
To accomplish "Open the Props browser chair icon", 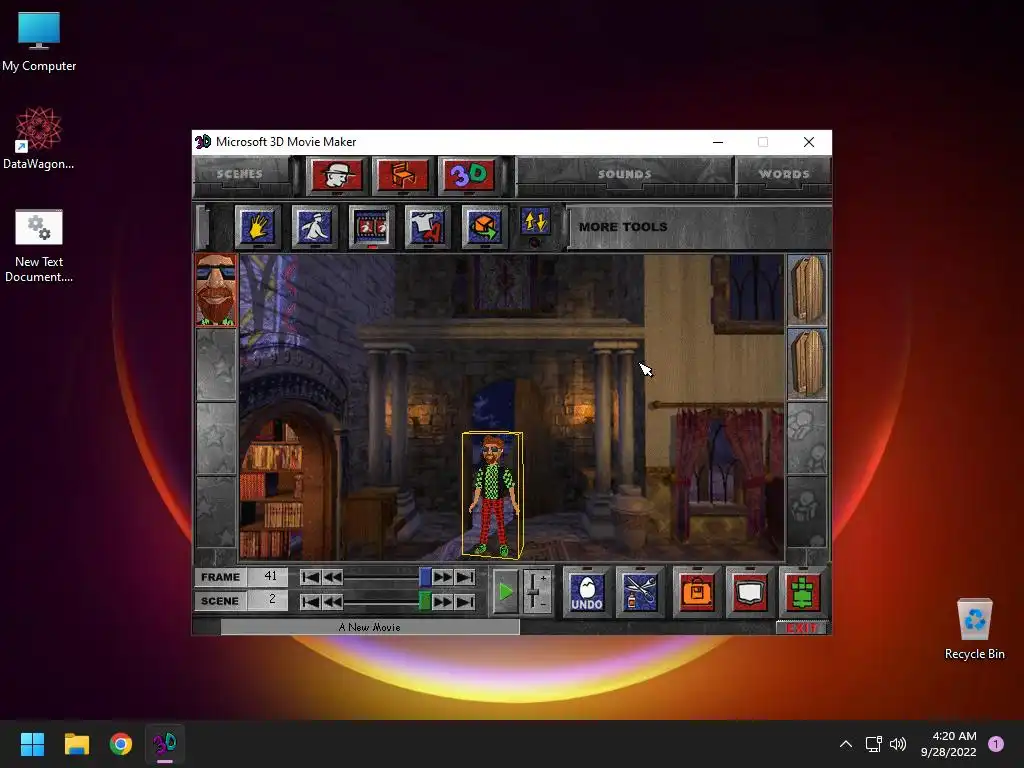I will (x=403, y=175).
